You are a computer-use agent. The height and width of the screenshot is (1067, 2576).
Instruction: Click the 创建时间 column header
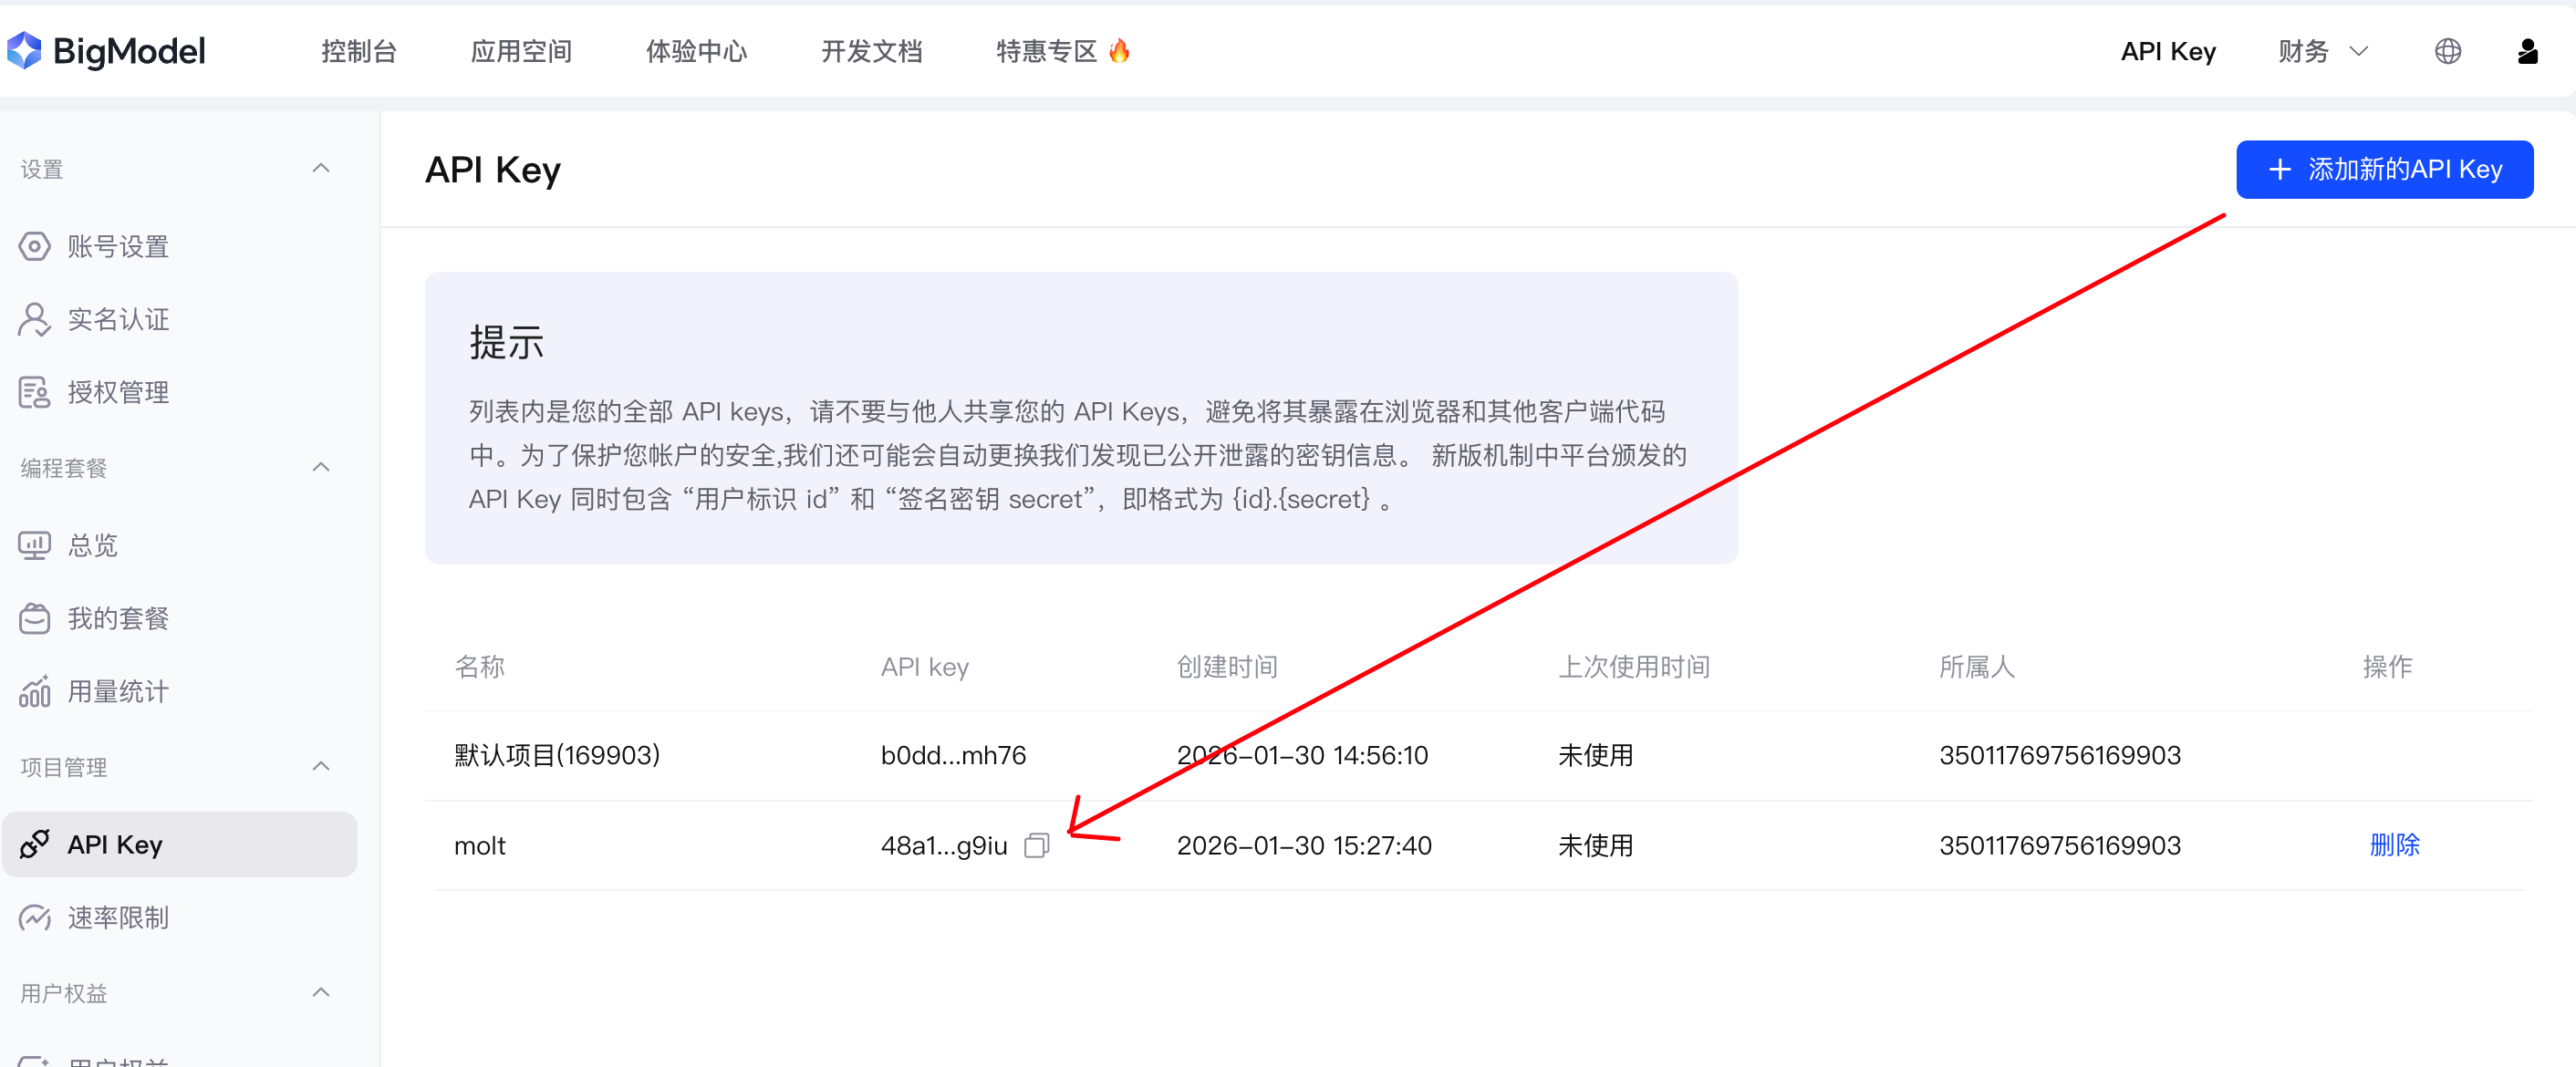(1227, 667)
